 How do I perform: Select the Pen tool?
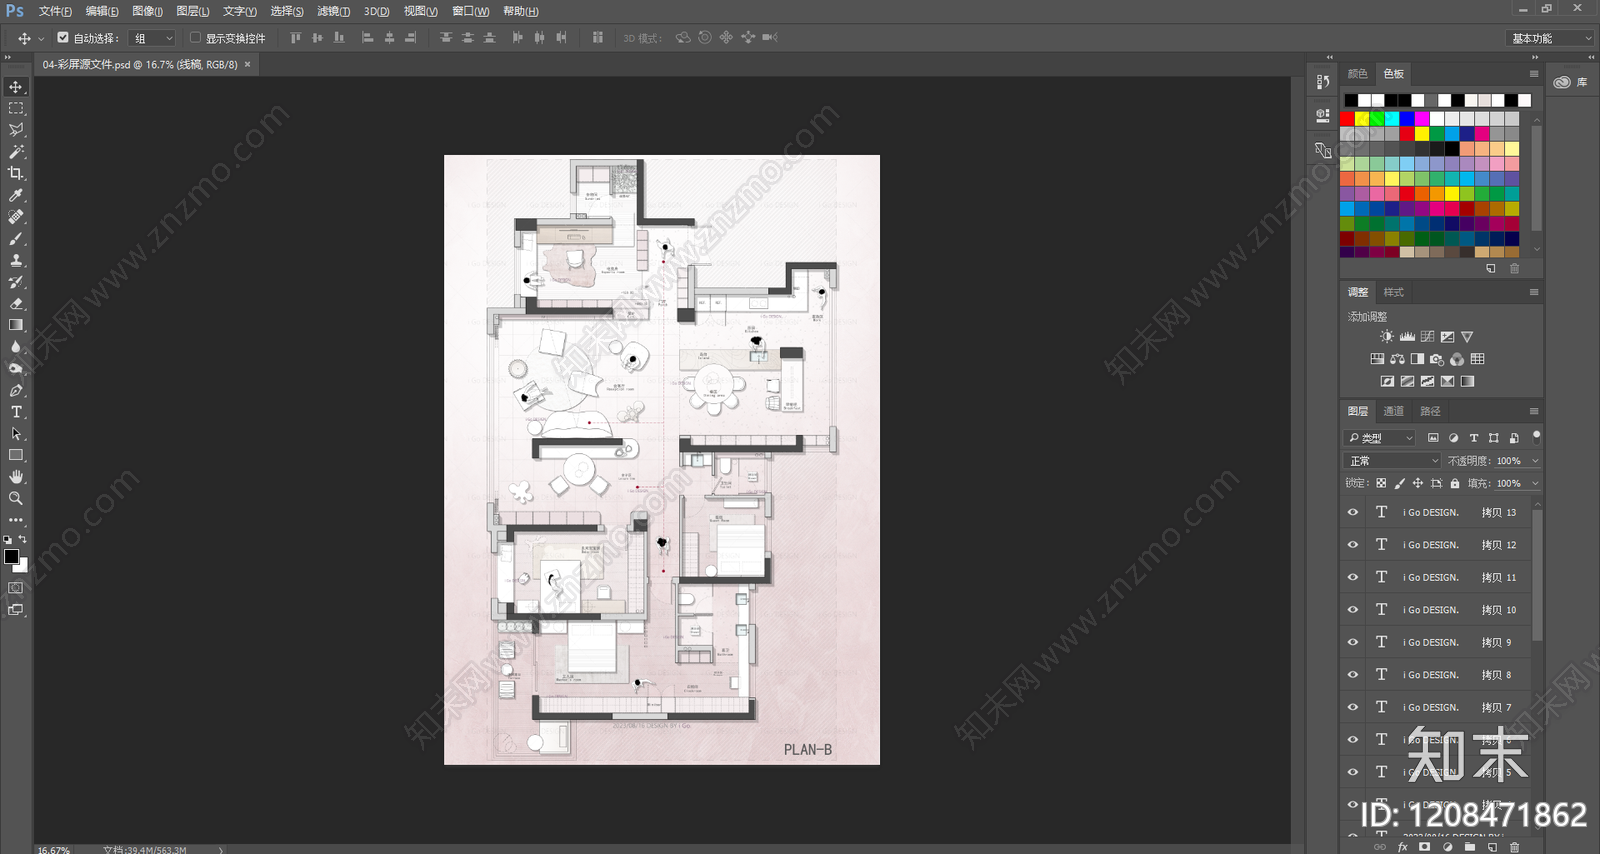point(16,390)
